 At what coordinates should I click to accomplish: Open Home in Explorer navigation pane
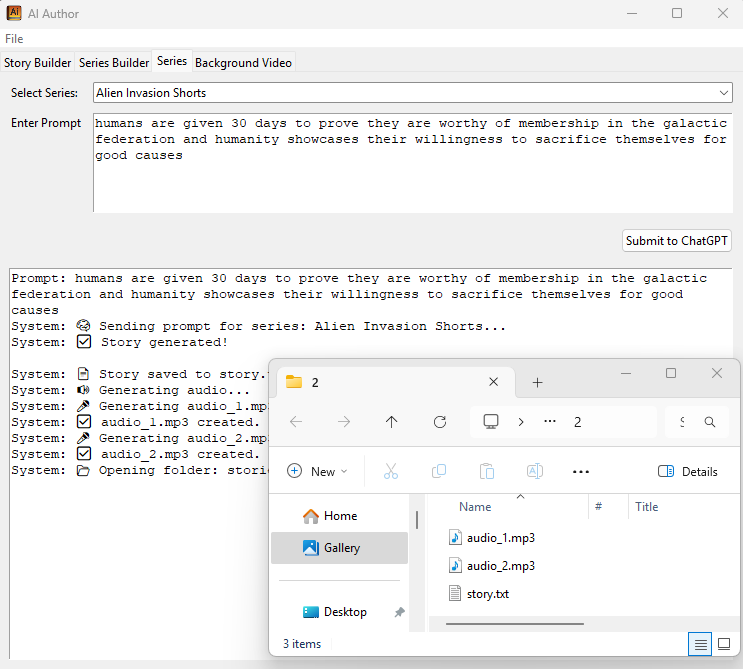(x=339, y=515)
